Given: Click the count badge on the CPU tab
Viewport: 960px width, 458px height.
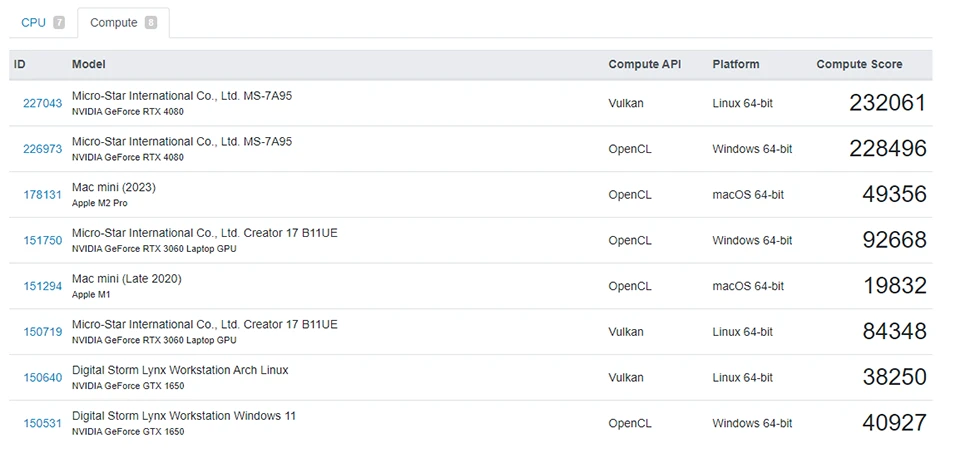Looking at the screenshot, I should (x=59, y=22).
